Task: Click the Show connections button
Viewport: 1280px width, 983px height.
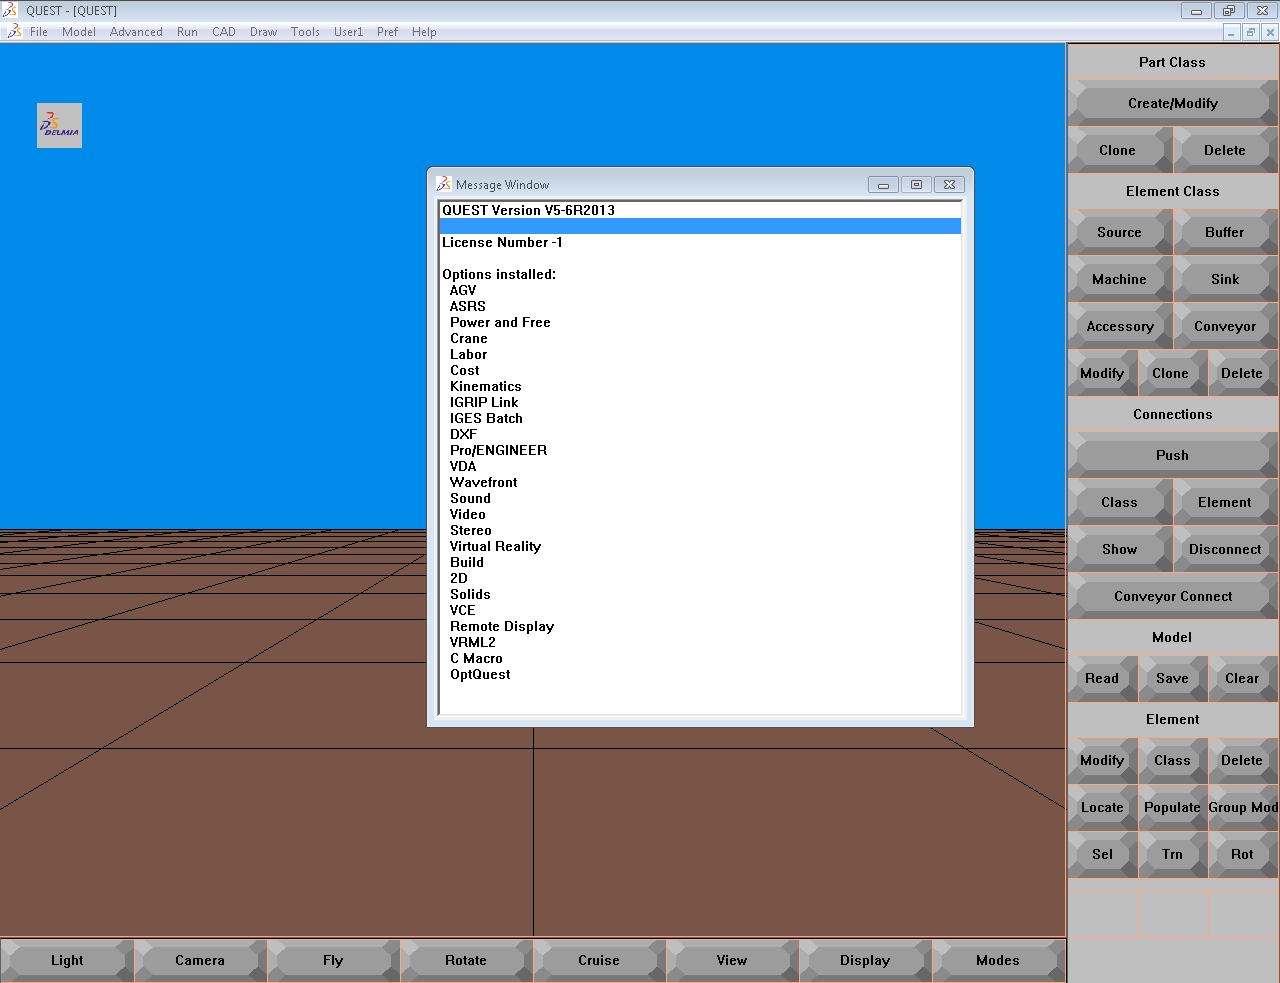Action: tap(1119, 549)
